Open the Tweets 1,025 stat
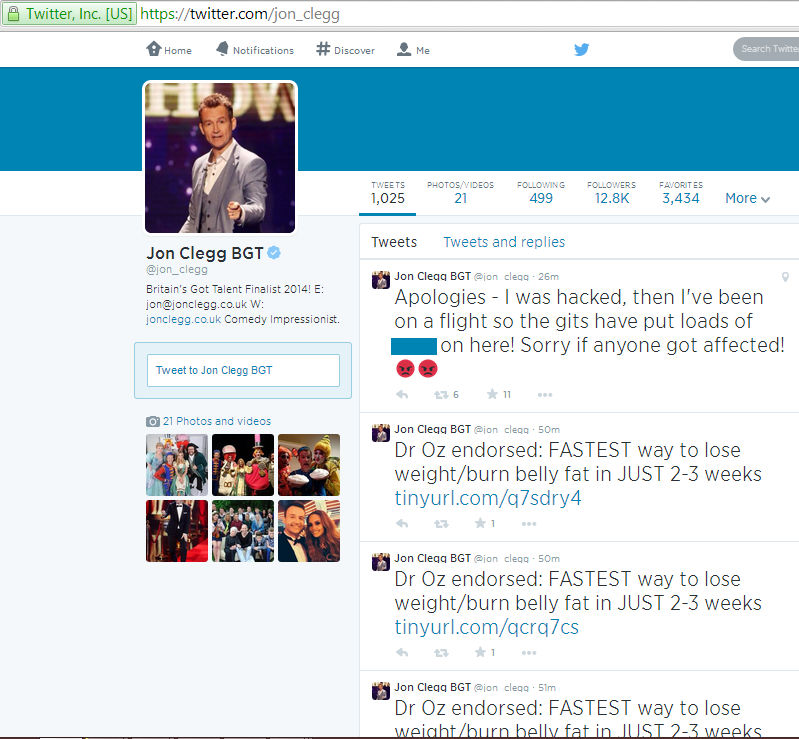799x739 pixels. click(x=388, y=193)
